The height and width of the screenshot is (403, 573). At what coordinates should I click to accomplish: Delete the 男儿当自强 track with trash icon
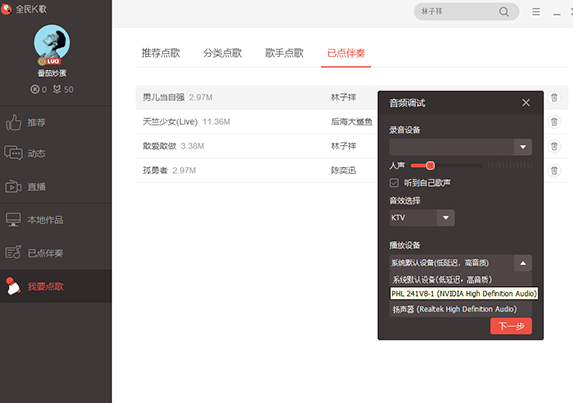click(554, 98)
